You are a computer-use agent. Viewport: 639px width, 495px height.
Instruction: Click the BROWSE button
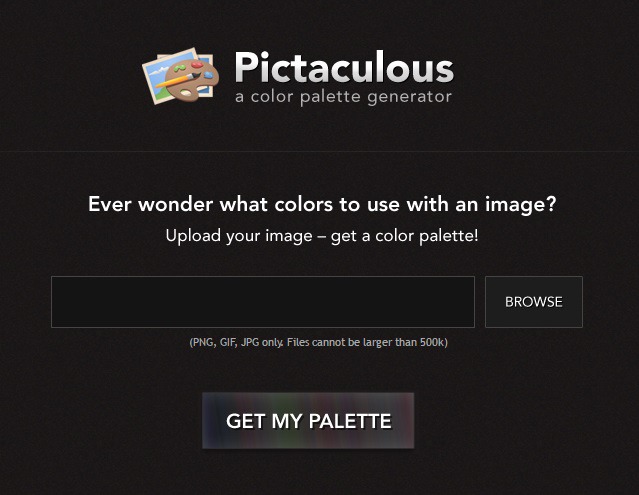pyautogui.click(x=534, y=302)
